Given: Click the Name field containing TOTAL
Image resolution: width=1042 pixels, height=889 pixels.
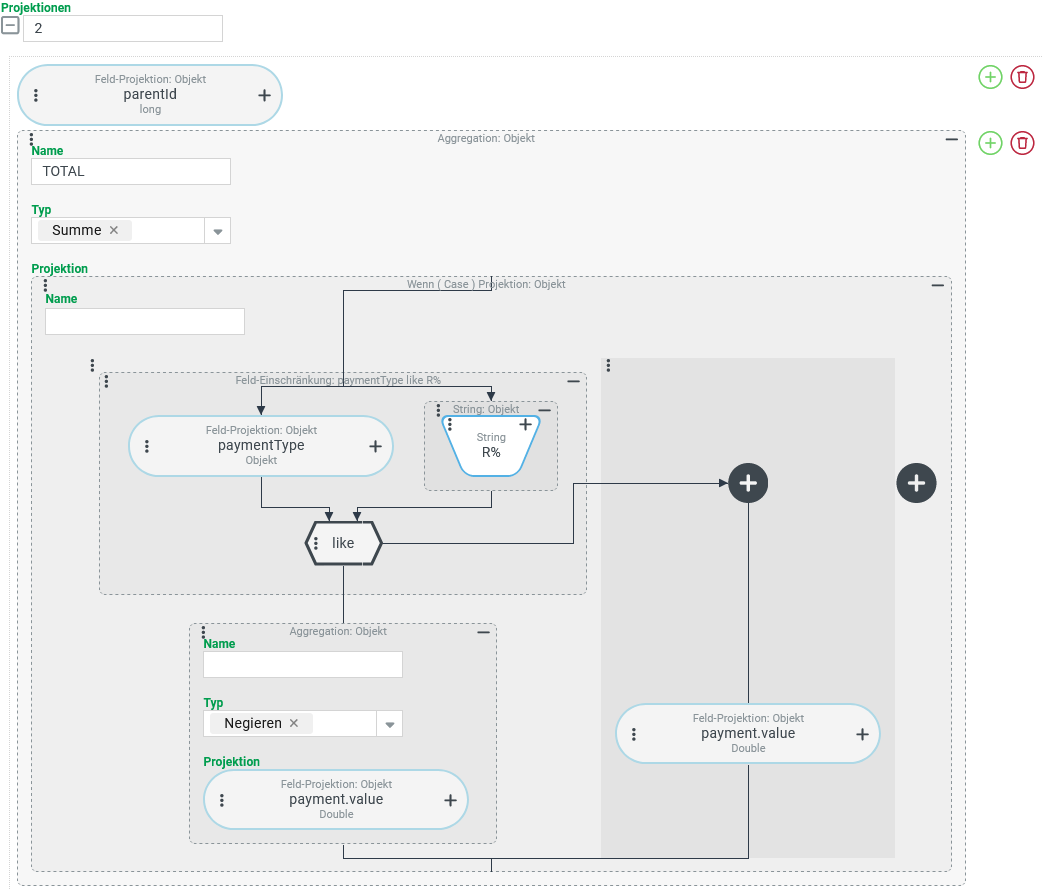Looking at the screenshot, I should [x=131, y=172].
